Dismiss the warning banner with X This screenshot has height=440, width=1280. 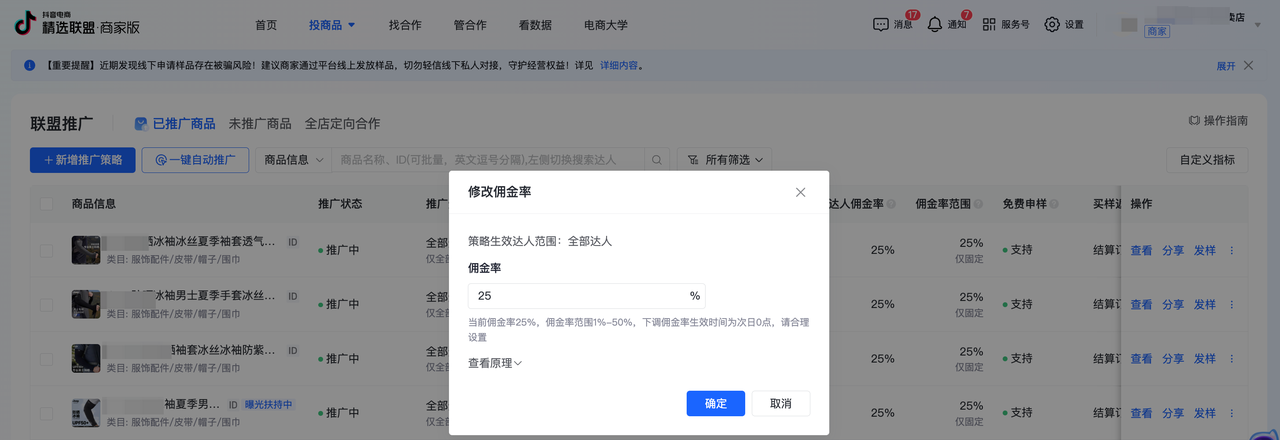pos(1248,66)
